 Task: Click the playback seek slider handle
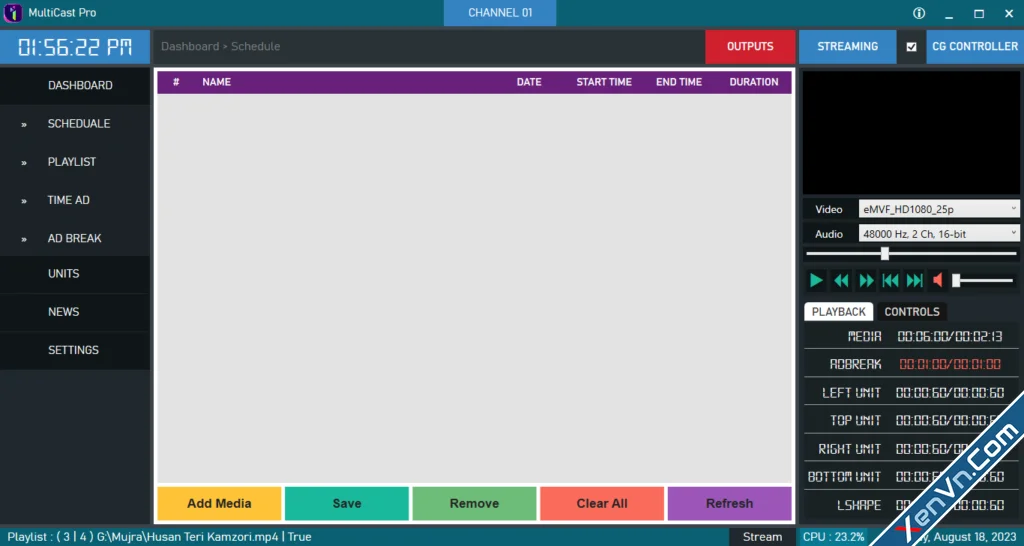click(x=885, y=253)
